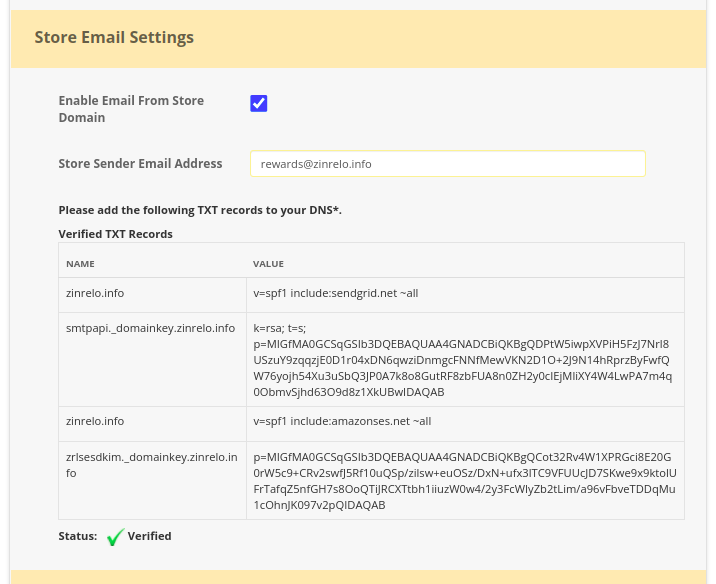Select the Store Email Settings heading
Image resolution: width=716 pixels, height=584 pixels.
click(x=114, y=37)
